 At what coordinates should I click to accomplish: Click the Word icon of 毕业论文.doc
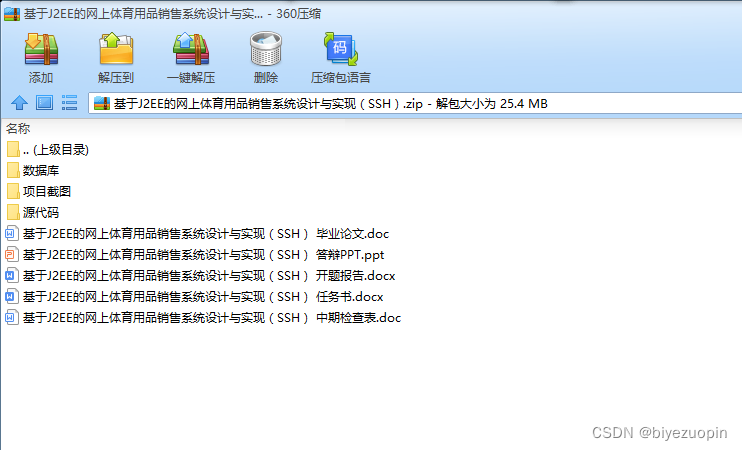click(x=12, y=233)
